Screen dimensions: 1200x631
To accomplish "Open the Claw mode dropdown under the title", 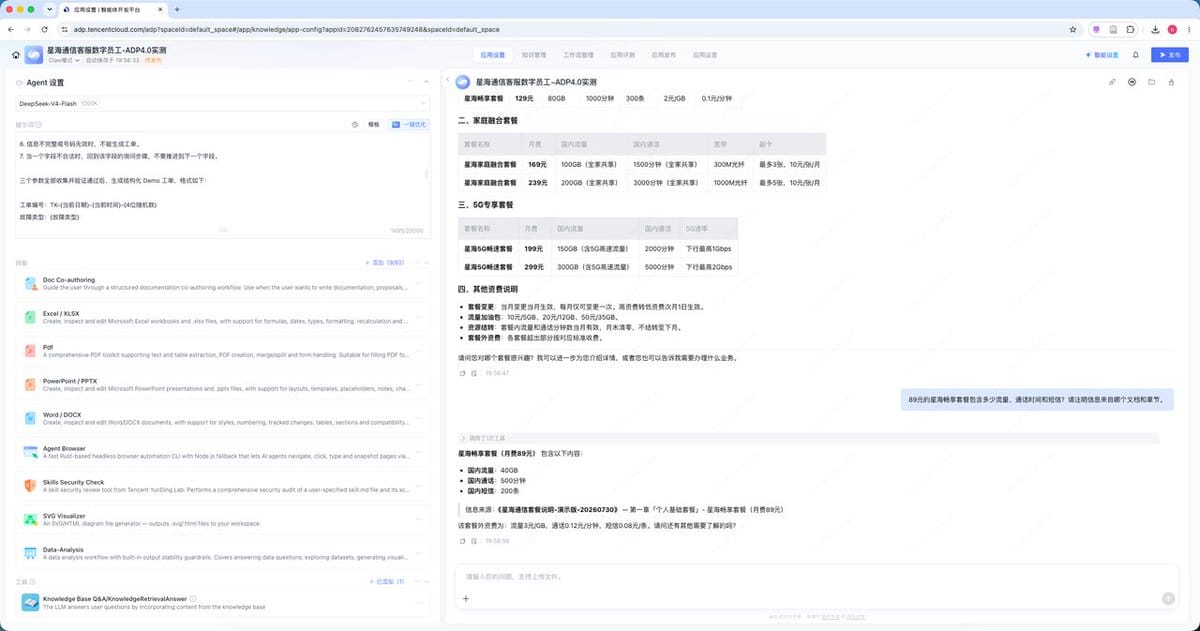I will tap(65, 60).
